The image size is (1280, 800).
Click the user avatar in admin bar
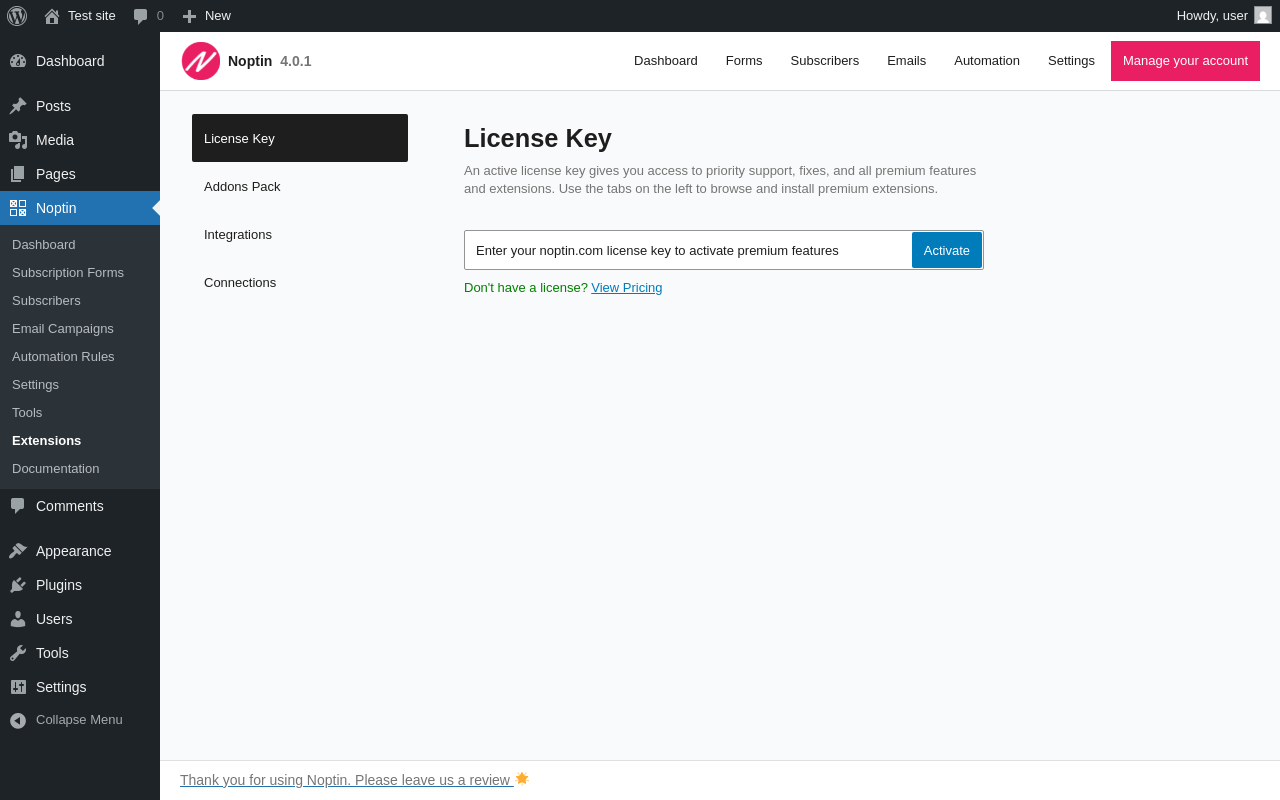1263,16
